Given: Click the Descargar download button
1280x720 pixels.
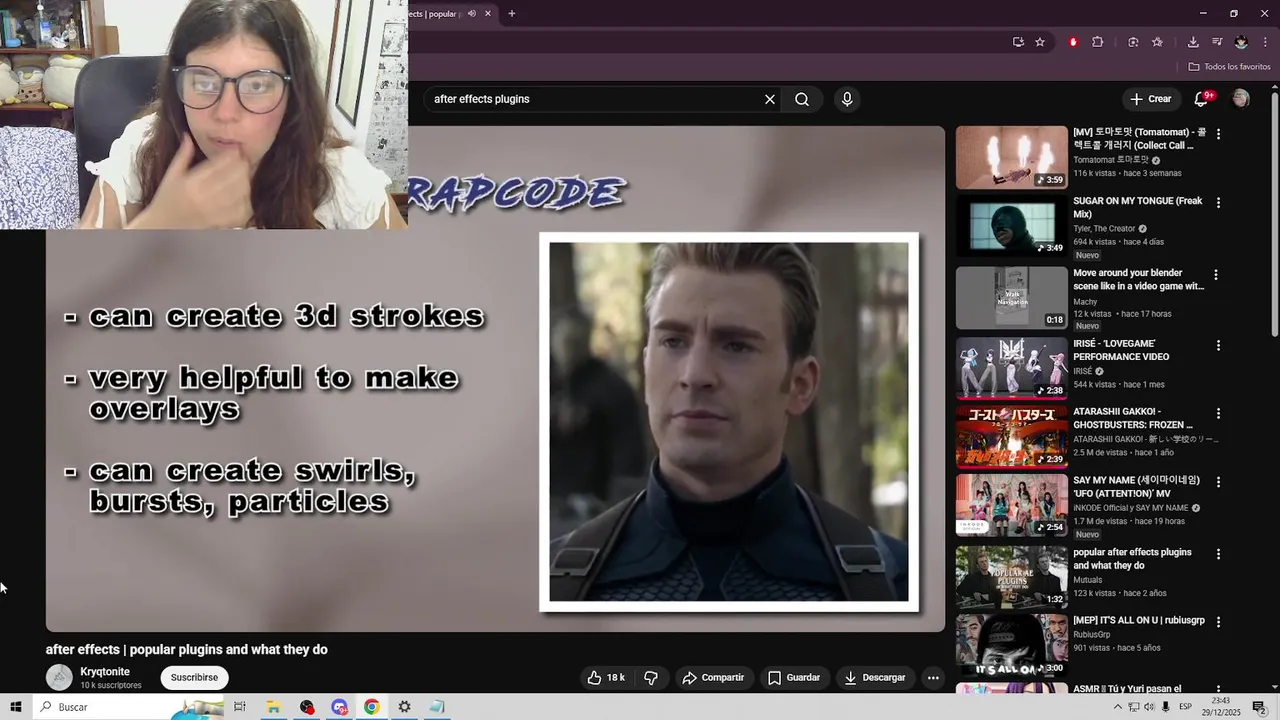Looking at the screenshot, I should 875,677.
